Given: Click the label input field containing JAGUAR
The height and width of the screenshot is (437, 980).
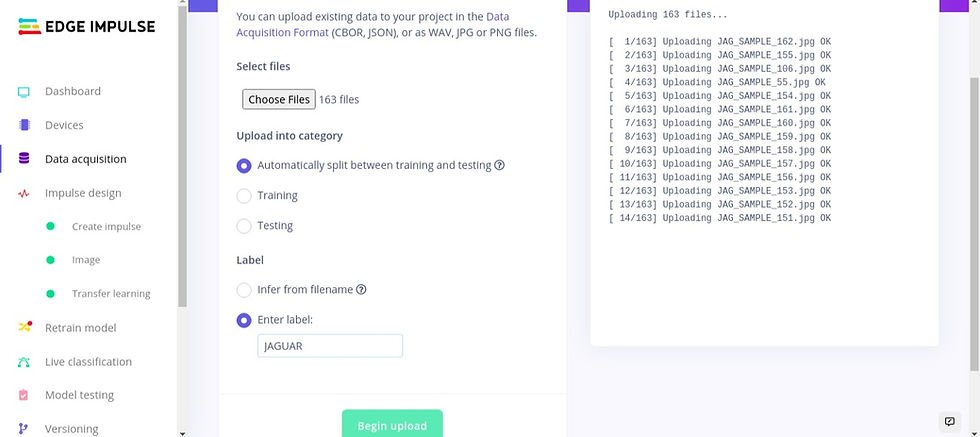Looking at the screenshot, I should click(x=330, y=346).
